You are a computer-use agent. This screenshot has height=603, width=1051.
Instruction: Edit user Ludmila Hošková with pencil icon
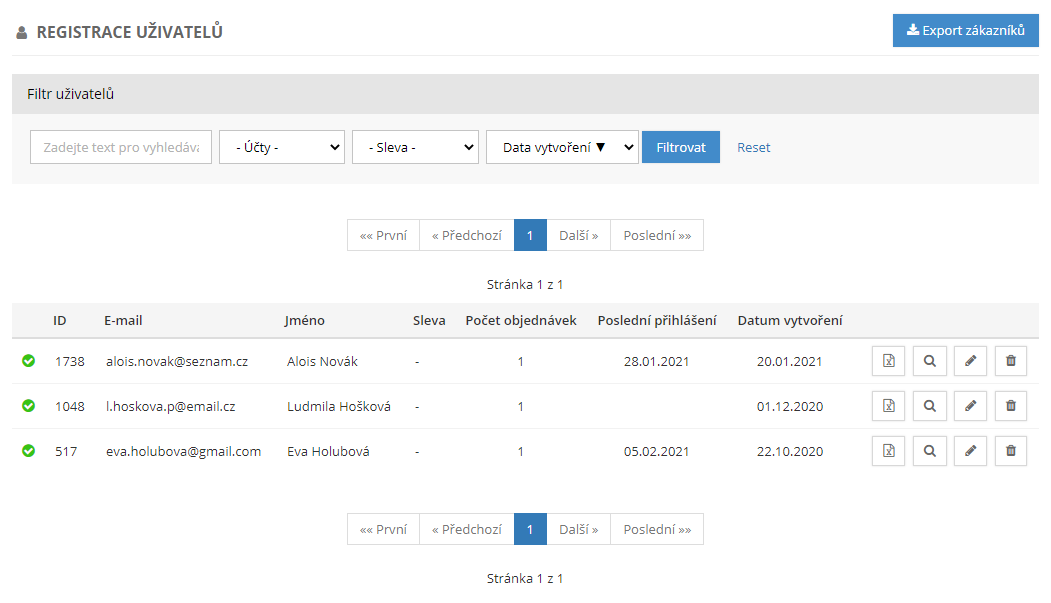point(970,406)
